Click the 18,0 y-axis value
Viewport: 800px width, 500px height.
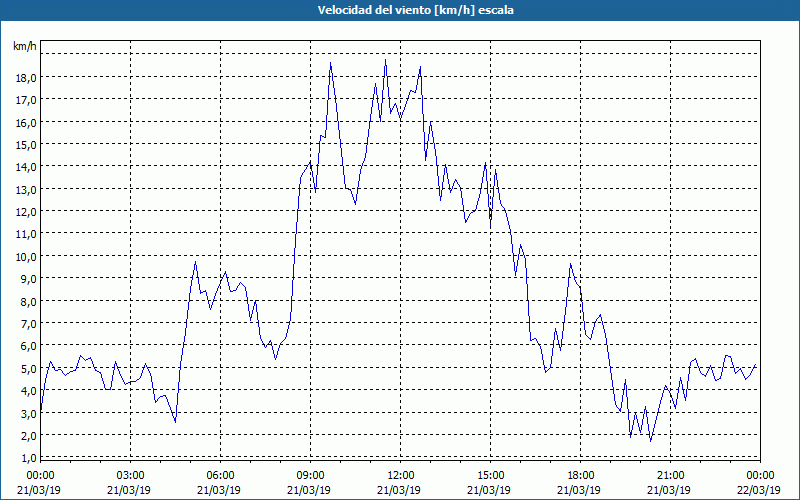point(26,78)
